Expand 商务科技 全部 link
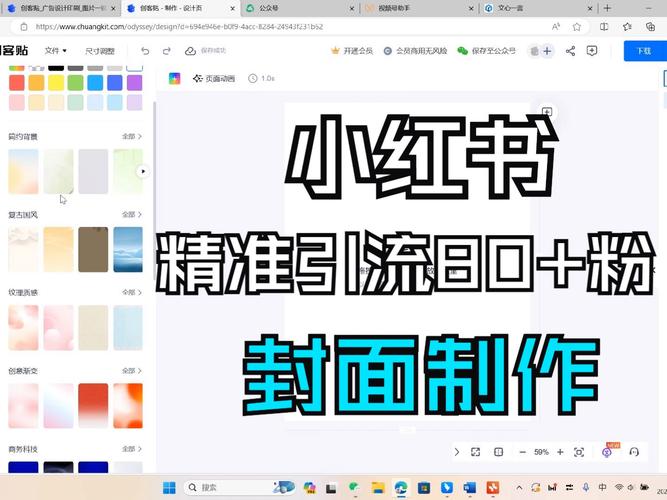The height and width of the screenshot is (500, 667). [131, 449]
